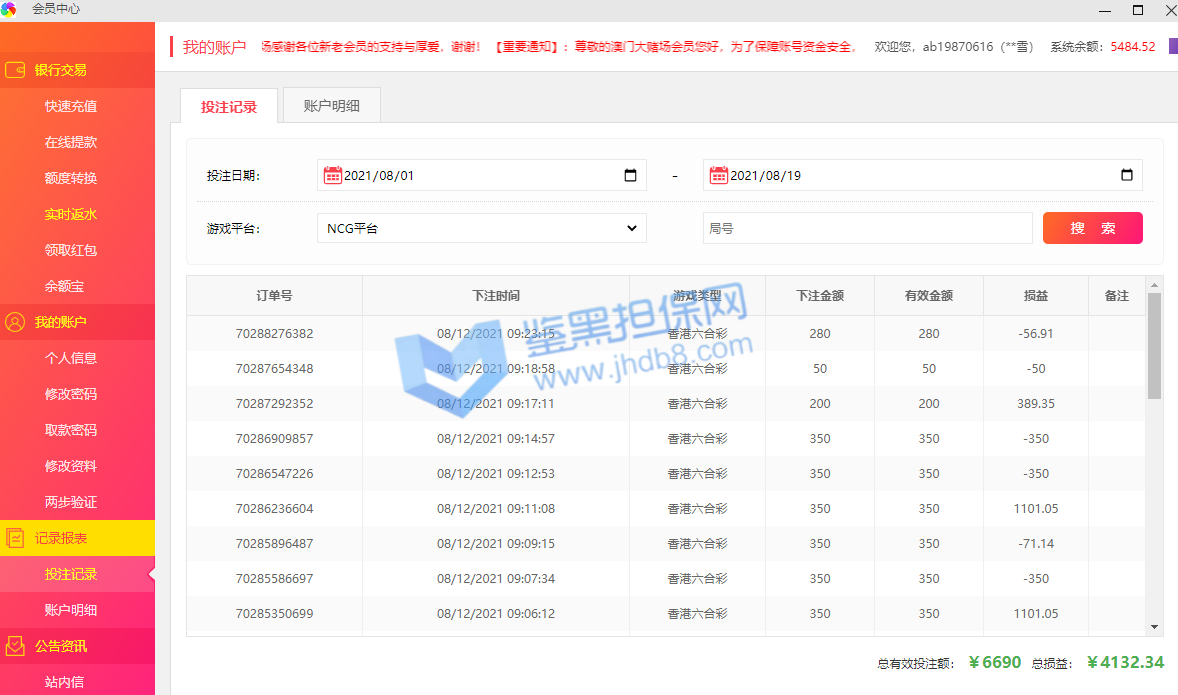
Task: Open the end date picker calendar button
Action: (1126, 175)
